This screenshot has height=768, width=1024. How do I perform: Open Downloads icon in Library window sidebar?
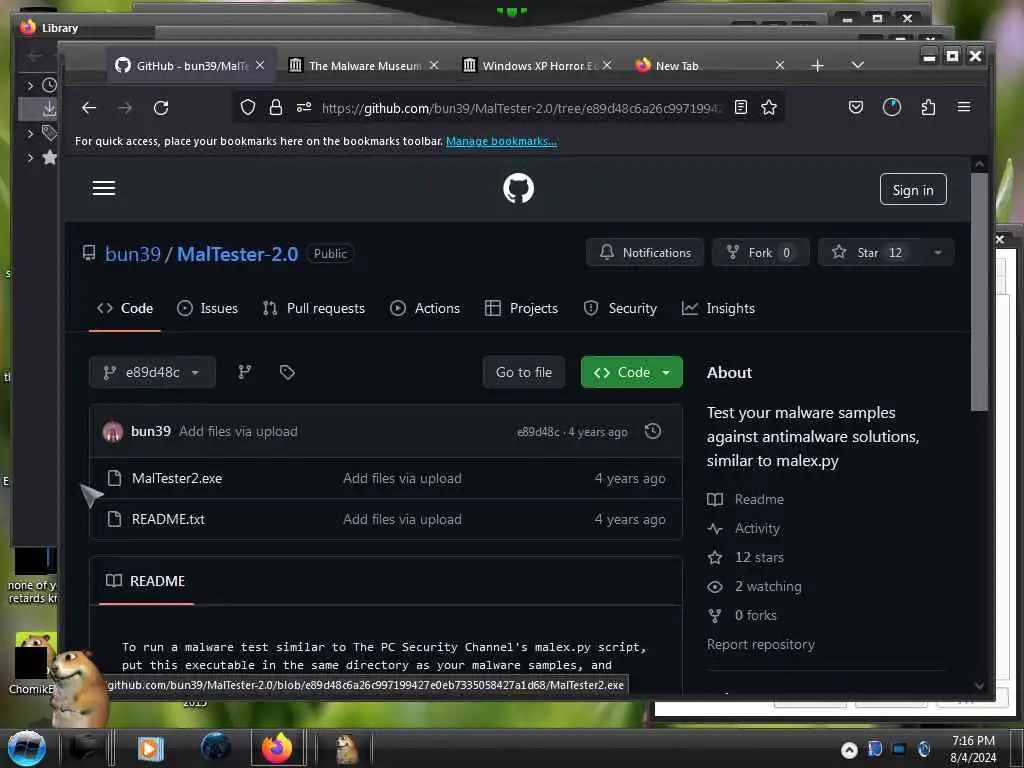pyautogui.click(x=49, y=109)
